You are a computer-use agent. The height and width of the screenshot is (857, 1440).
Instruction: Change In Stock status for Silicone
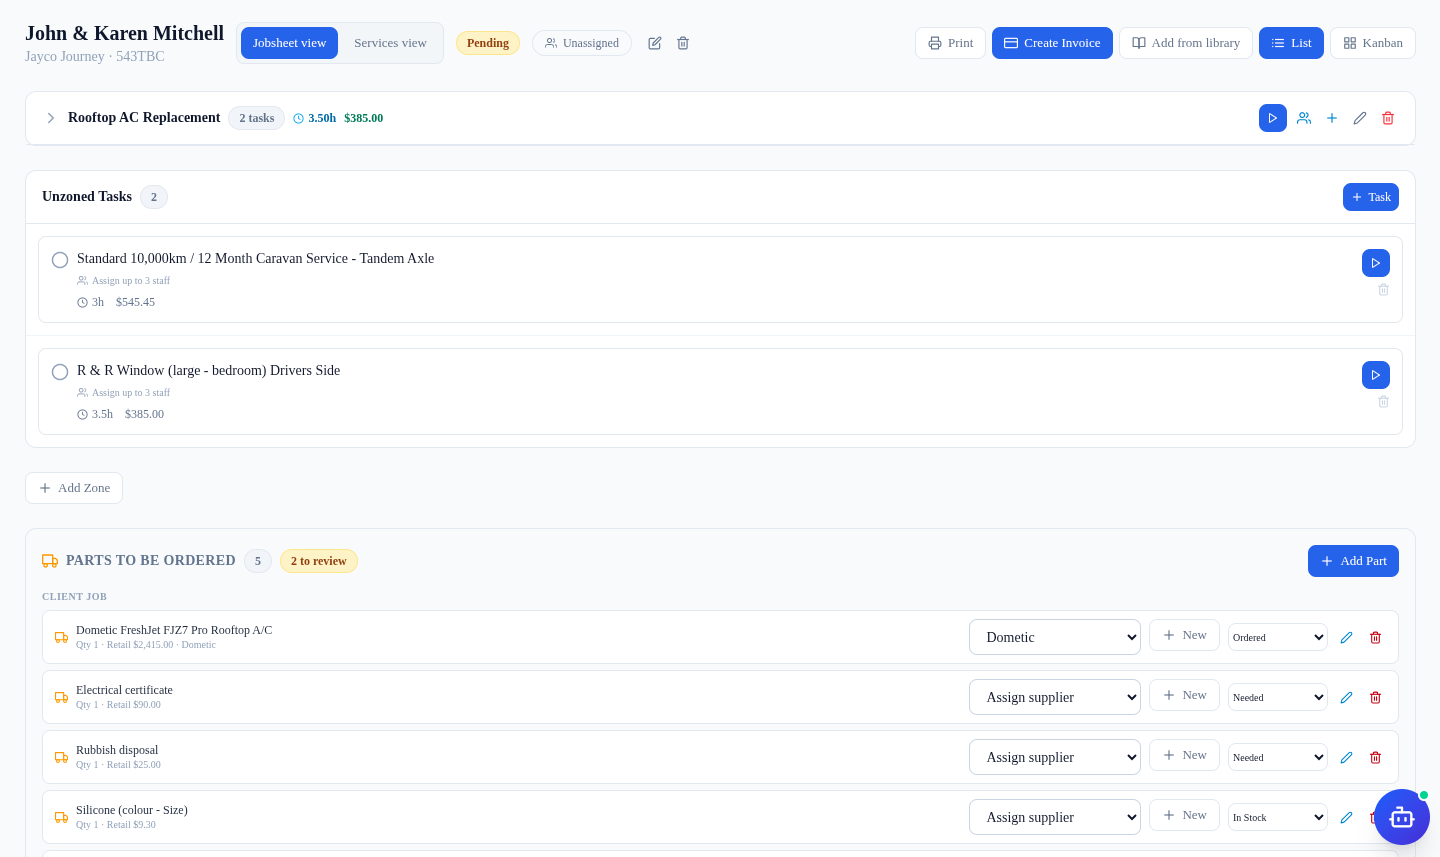pyautogui.click(x=1278, y=817)
